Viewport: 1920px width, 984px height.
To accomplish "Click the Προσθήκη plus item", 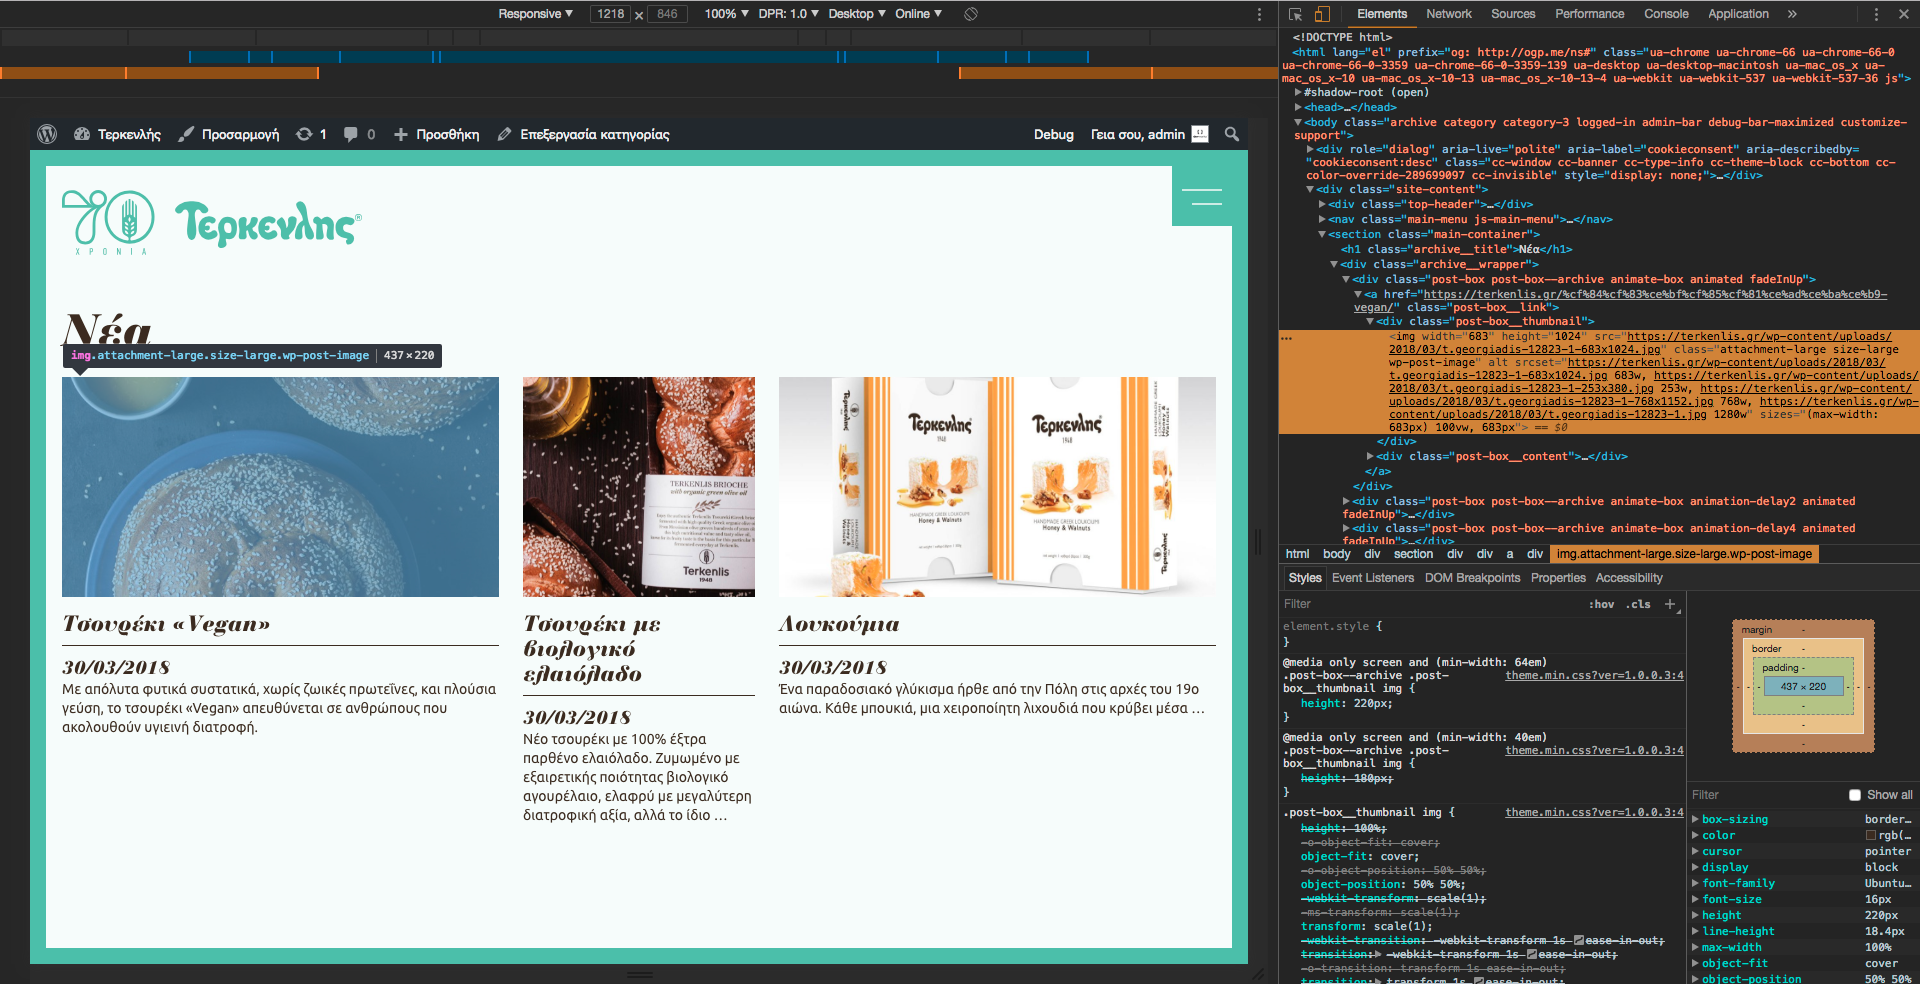I will coord(436,134).
